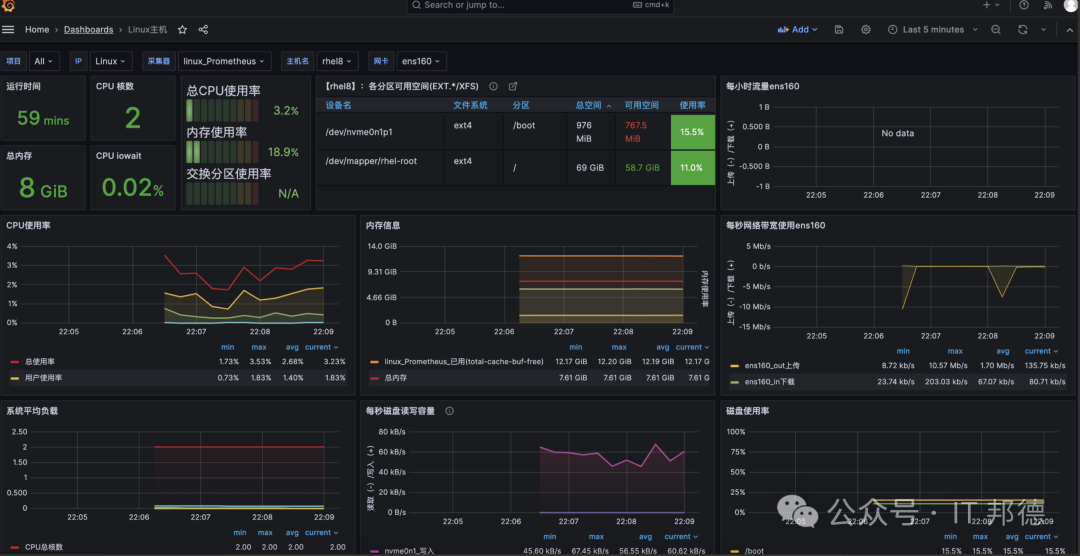This screenshot has width=1080, height=556.
Task: Open the IP Linux variable dropdown
Action: [x=111, y=61]
